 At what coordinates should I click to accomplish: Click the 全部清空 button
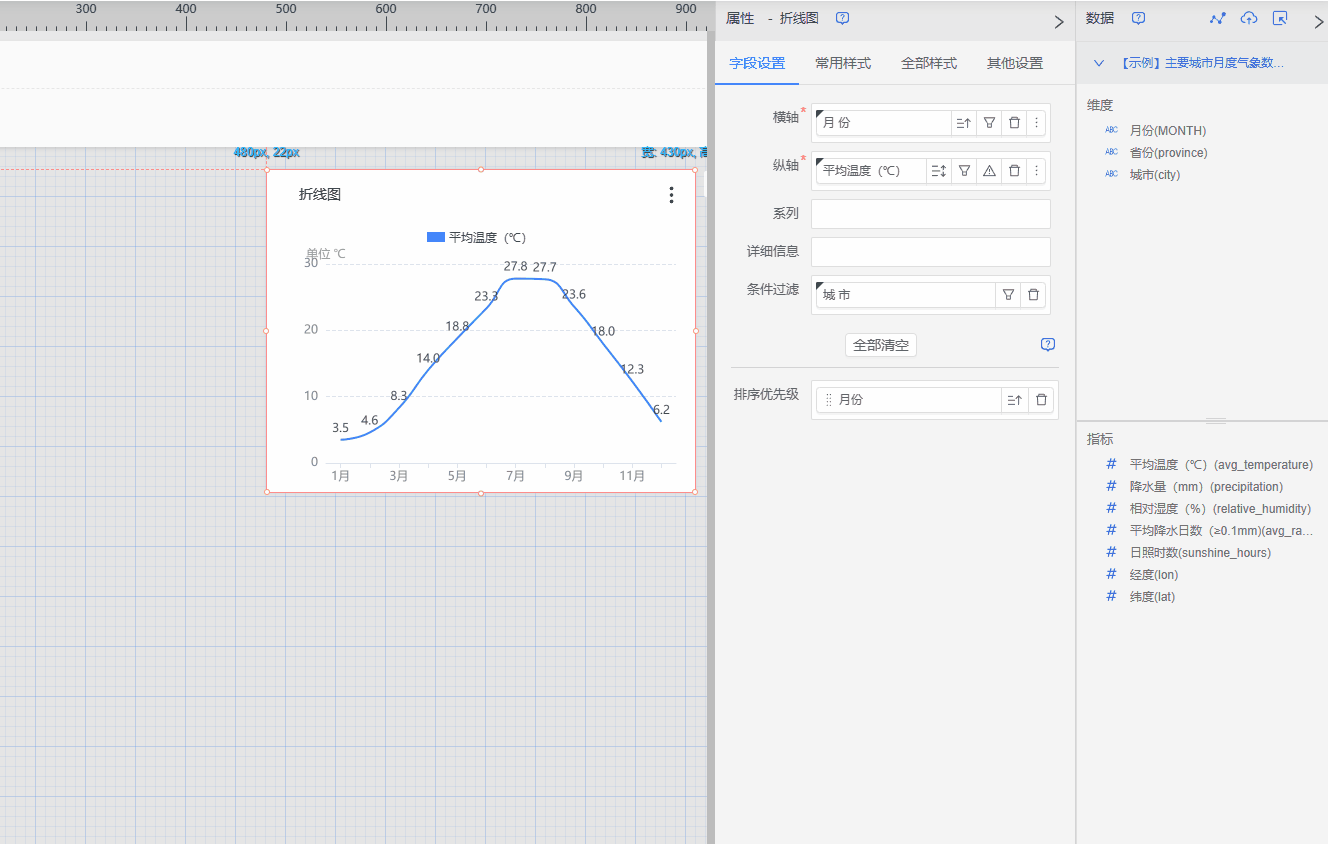880,345
